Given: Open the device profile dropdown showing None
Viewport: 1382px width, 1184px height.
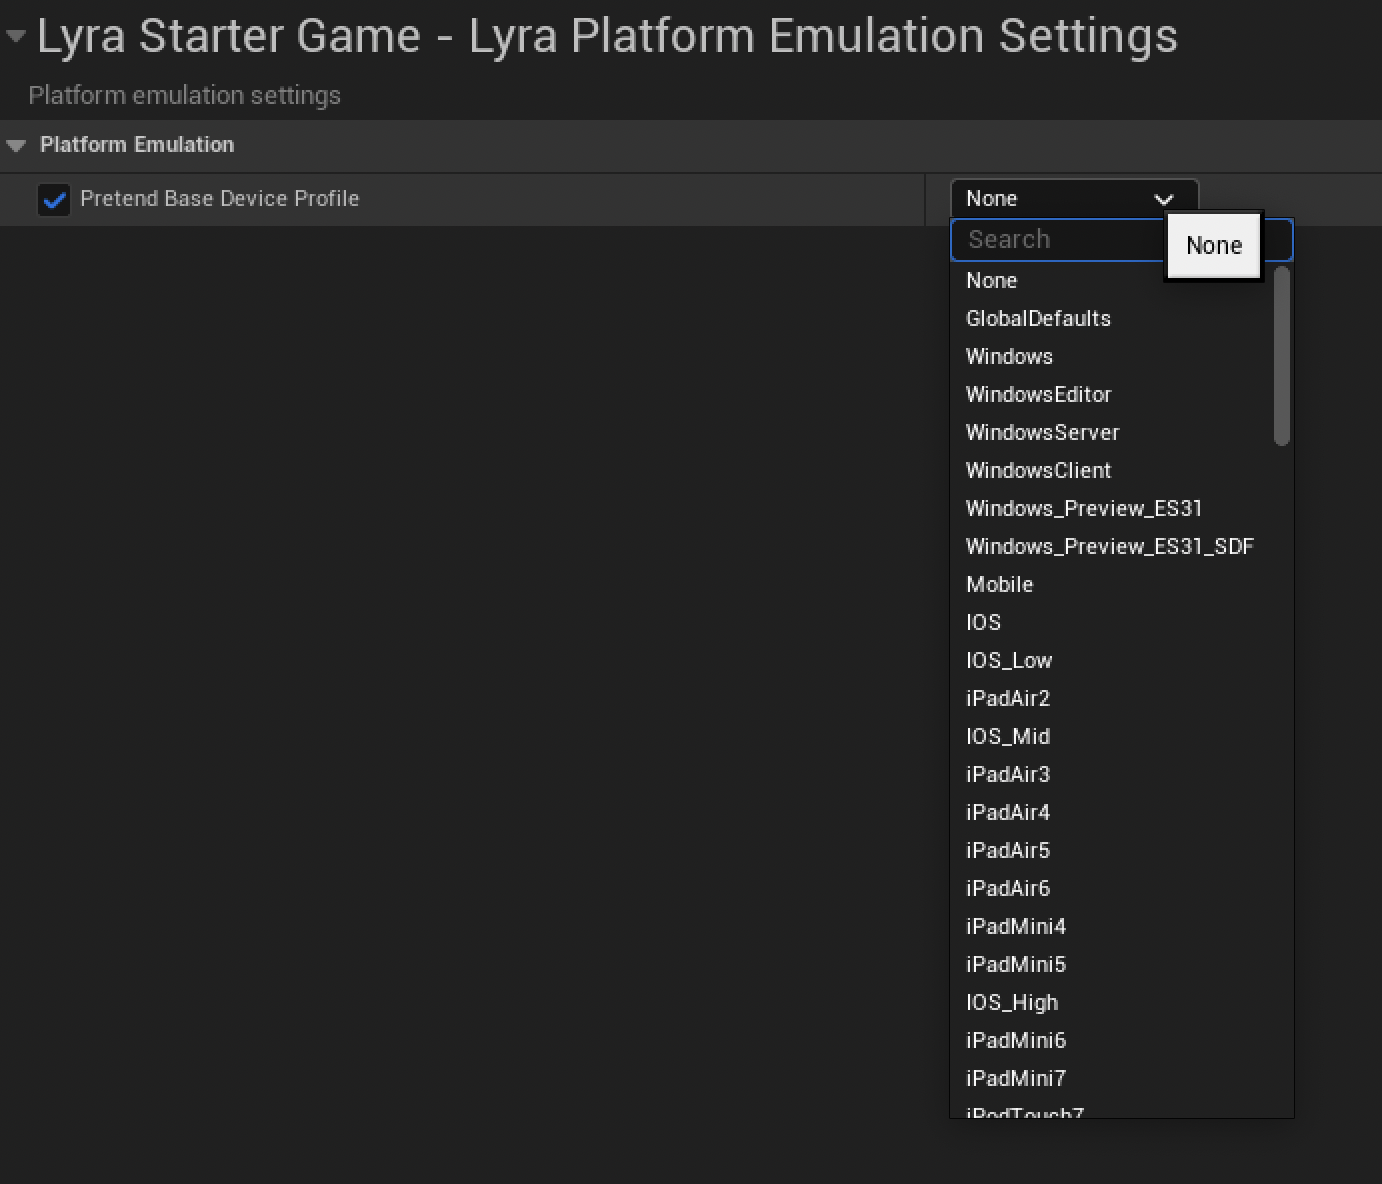Looking at the screenshot, I should pyautogui.click(x=1074, y=198).
